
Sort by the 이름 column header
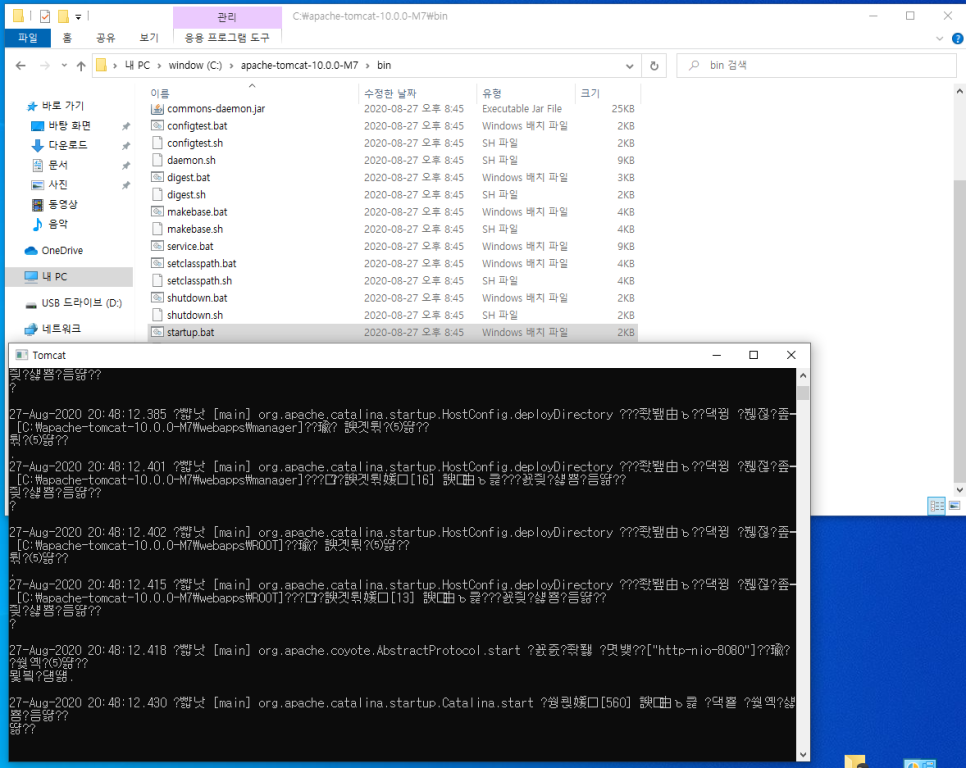[160, 93]
